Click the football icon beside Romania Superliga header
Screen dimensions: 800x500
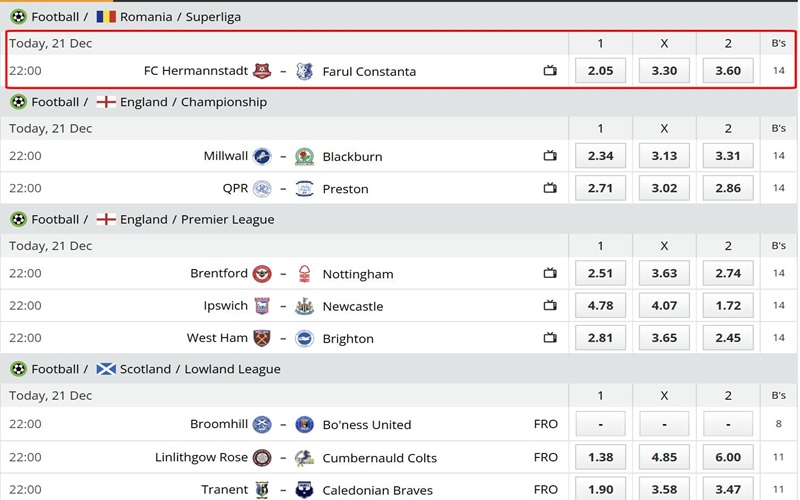[18, 17]
